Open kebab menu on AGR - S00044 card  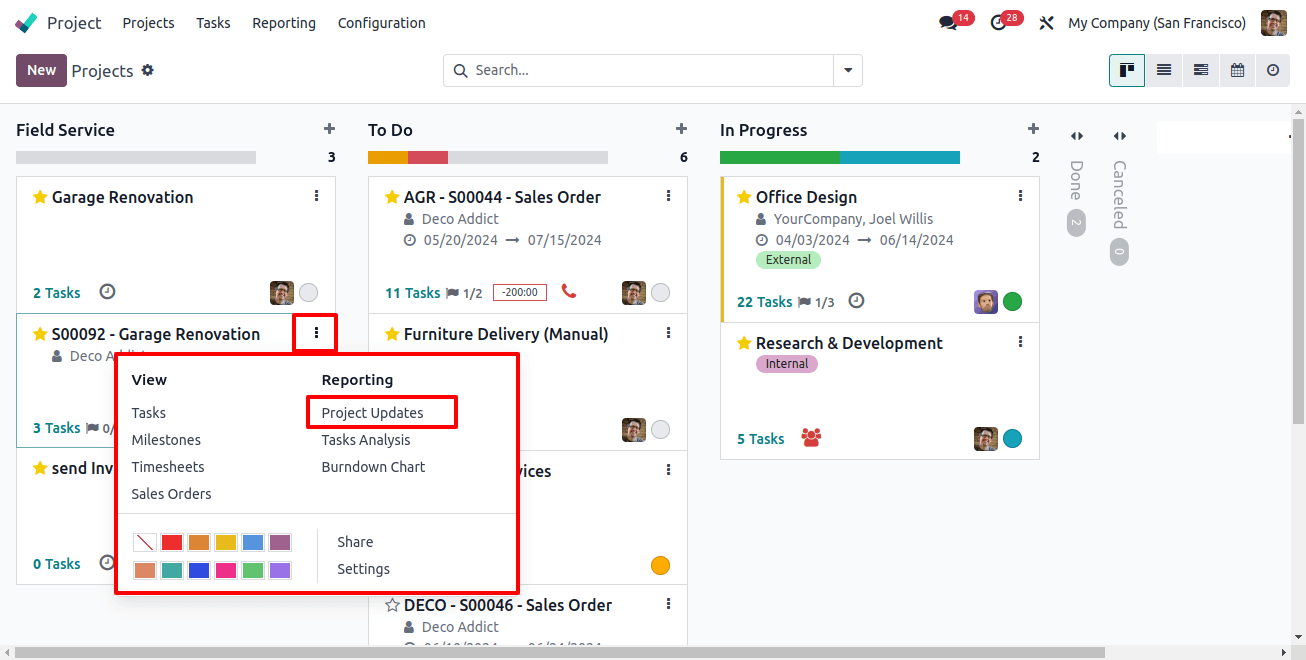[669, 196]
